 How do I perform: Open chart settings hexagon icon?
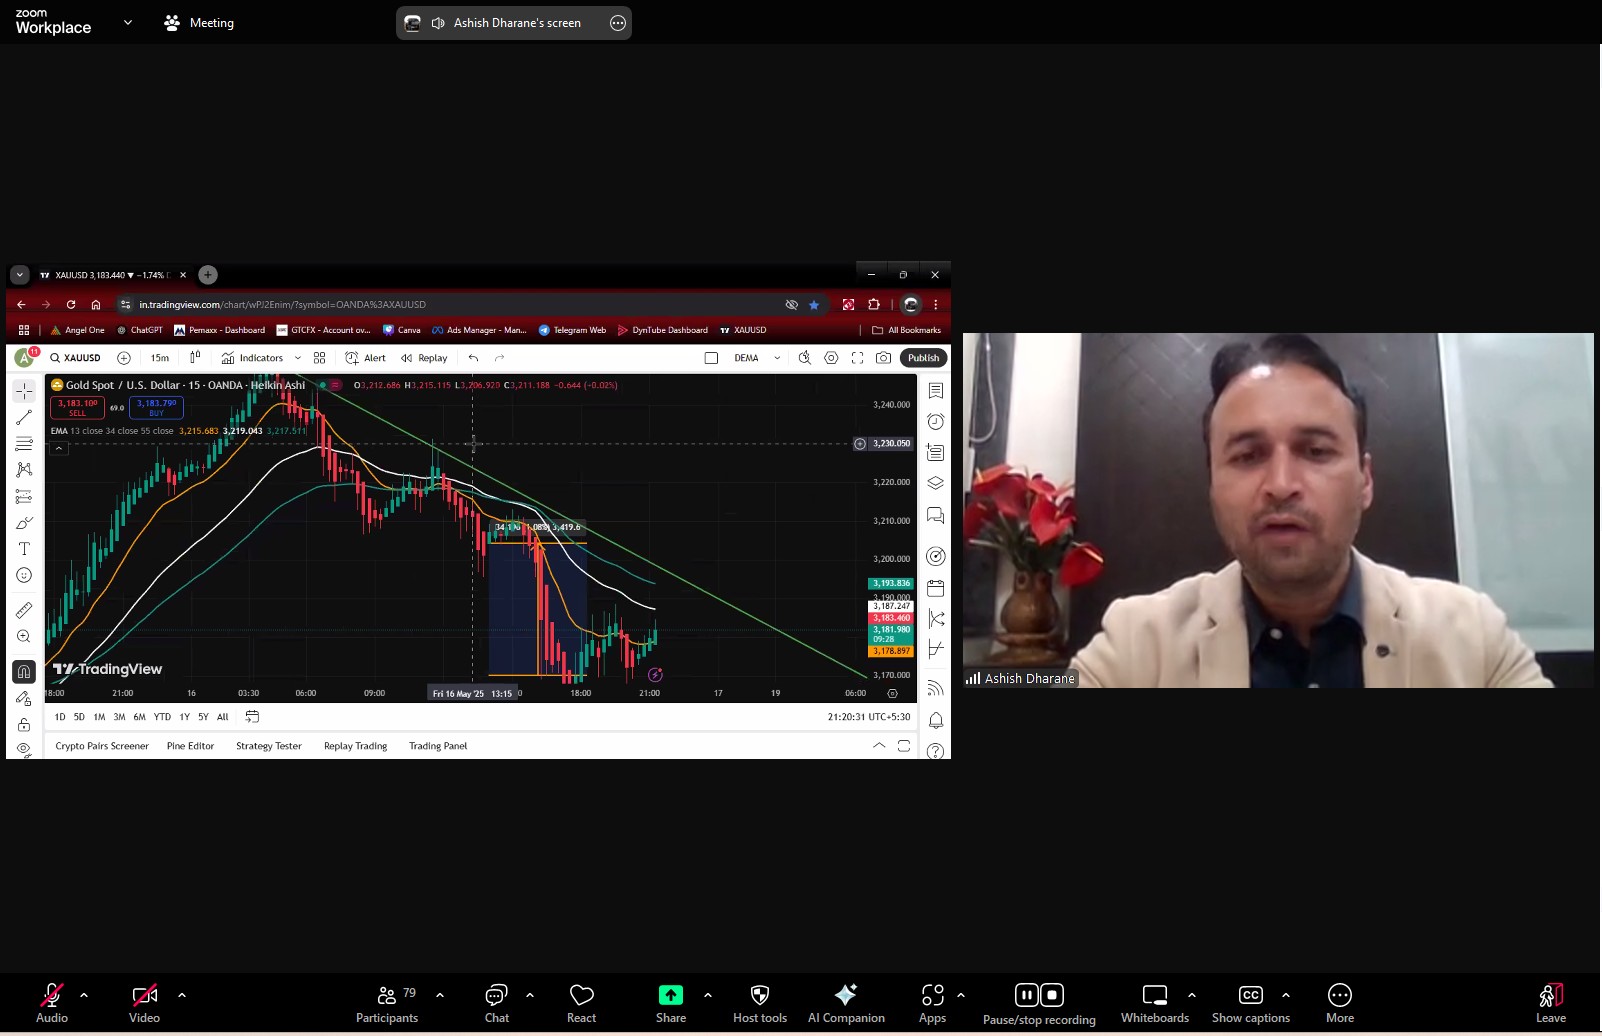pos(831,358)
